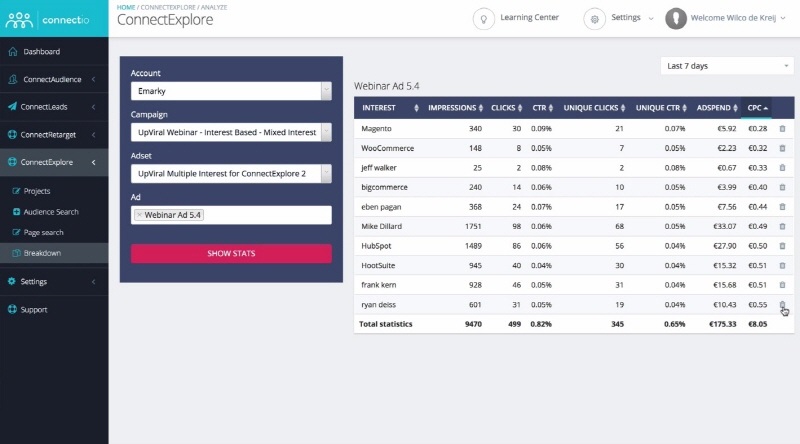
Task: Sort table by CTR column
Action: pyautogui.click(x=543, y=108)
